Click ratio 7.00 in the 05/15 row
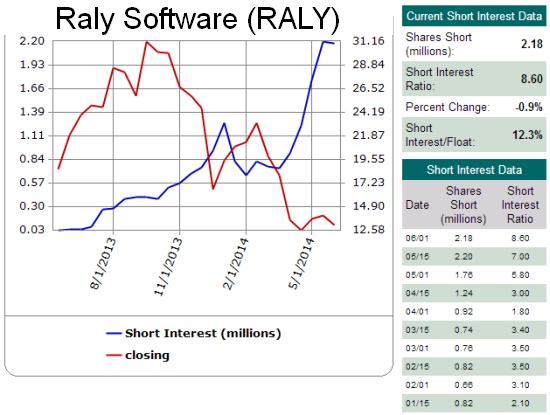The height and width of the screenshot is (415, 550). pos(520,256)
